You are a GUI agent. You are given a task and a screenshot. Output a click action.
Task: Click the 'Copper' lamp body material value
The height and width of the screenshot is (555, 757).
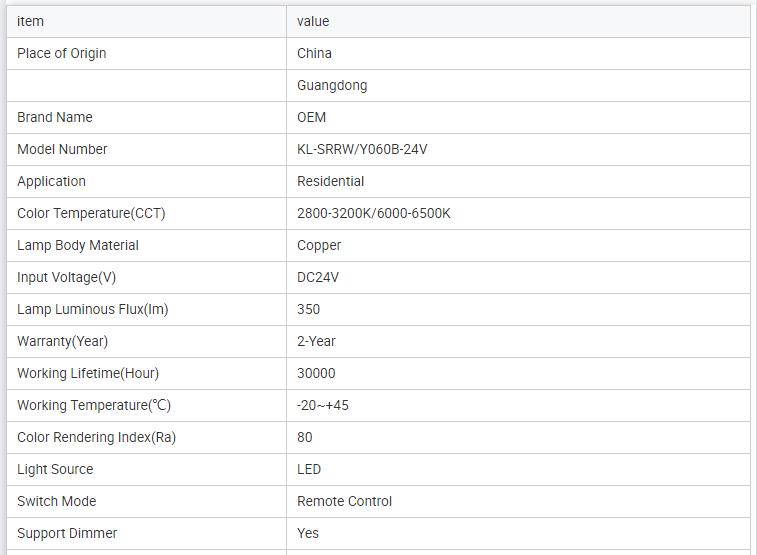click(319, 245)
